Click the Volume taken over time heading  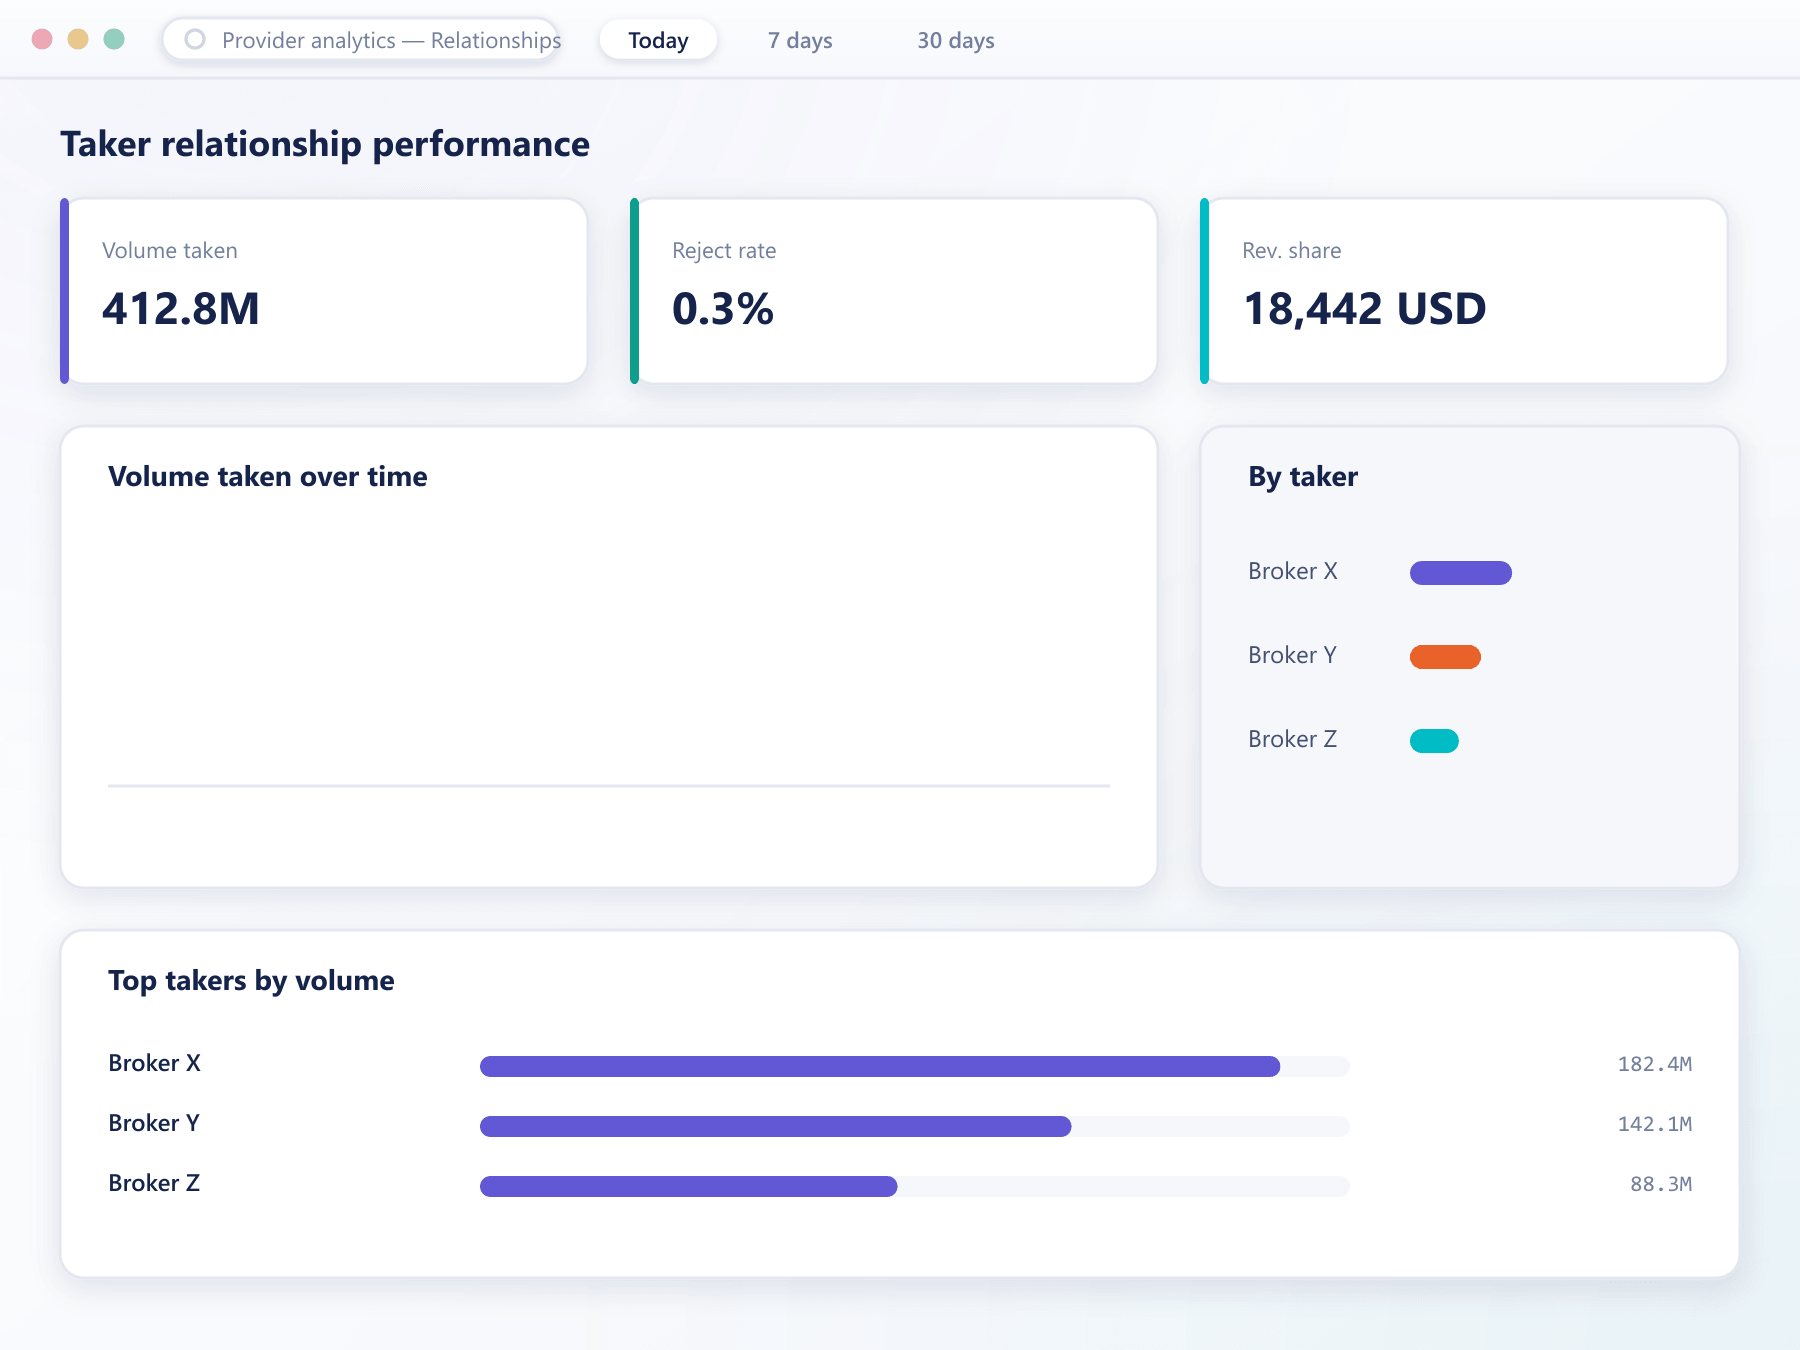coord(268,476)
